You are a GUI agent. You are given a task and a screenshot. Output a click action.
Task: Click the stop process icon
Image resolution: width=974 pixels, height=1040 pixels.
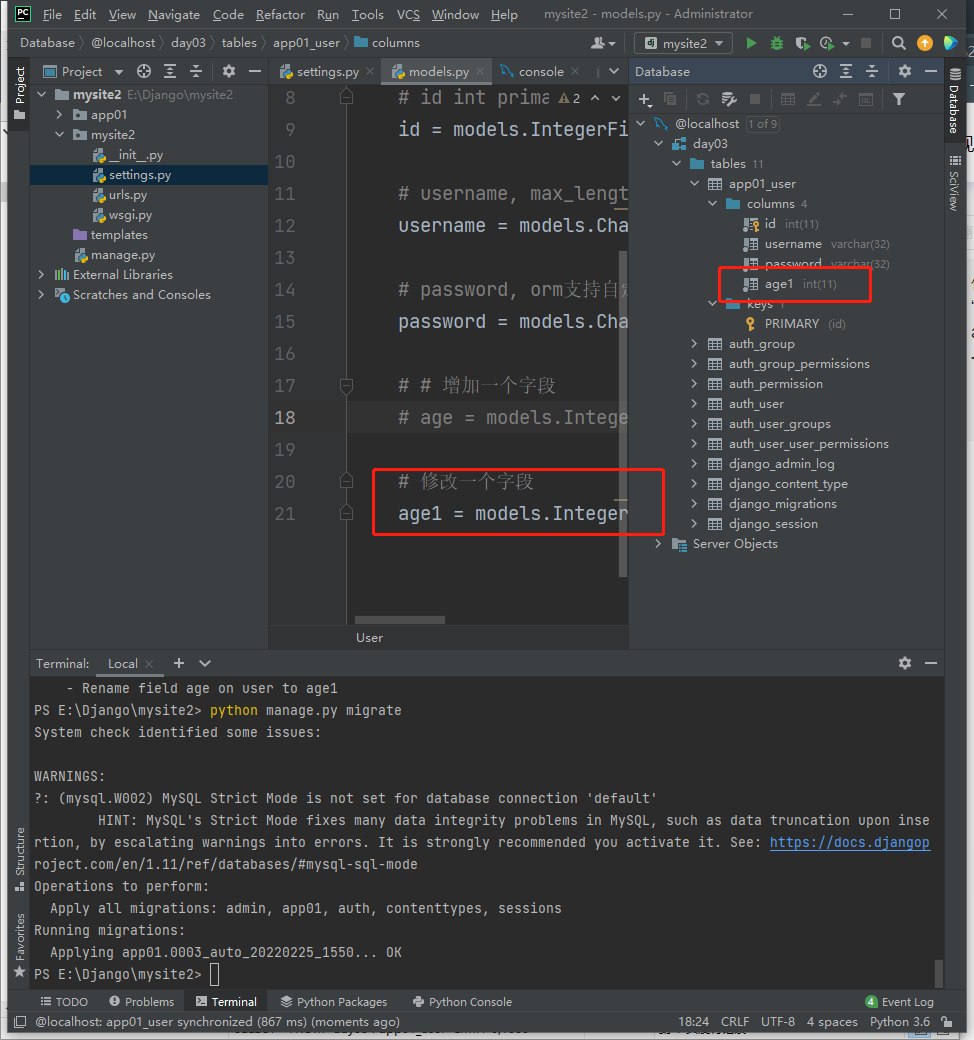point(866,43)
